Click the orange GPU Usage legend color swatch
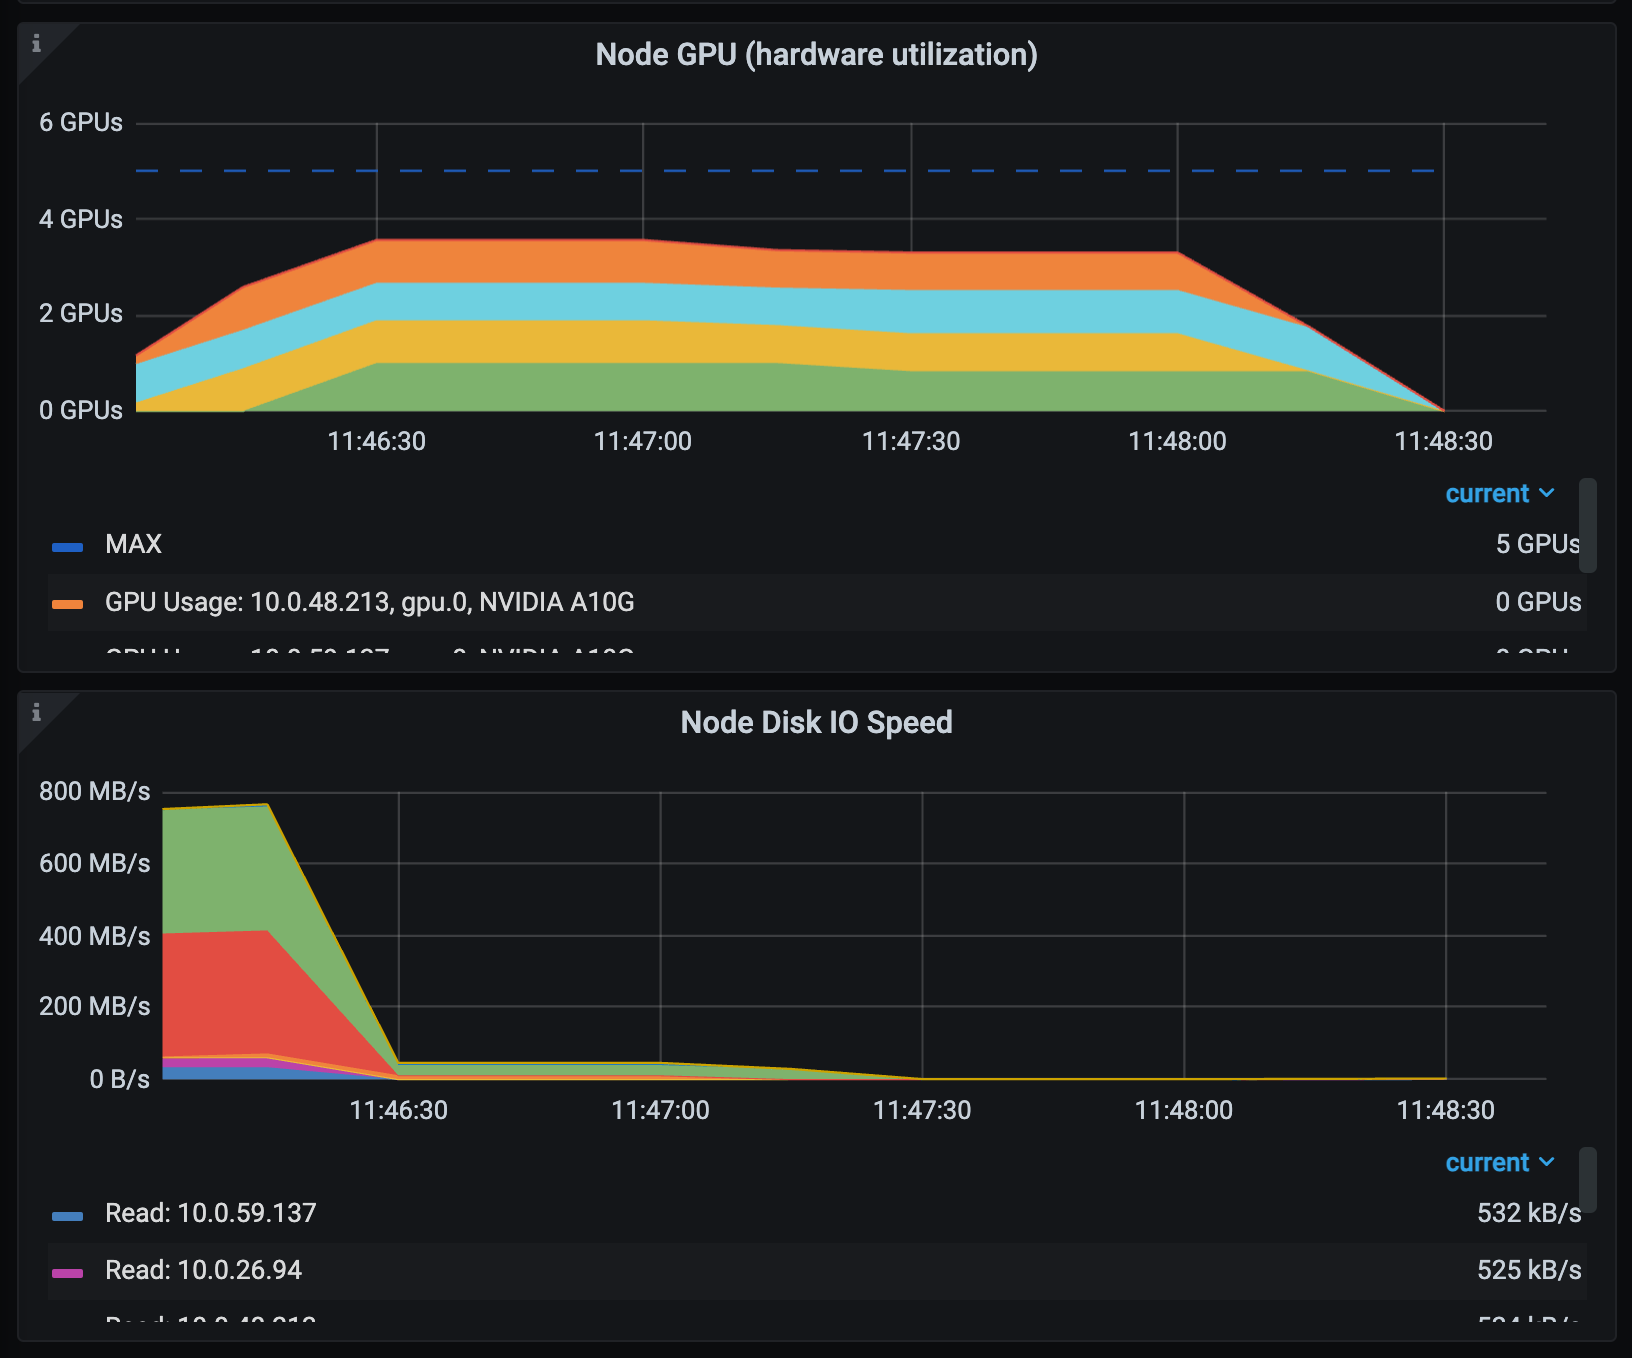This screenshot has width=1632, height=1358. click(x=67, y=604)
